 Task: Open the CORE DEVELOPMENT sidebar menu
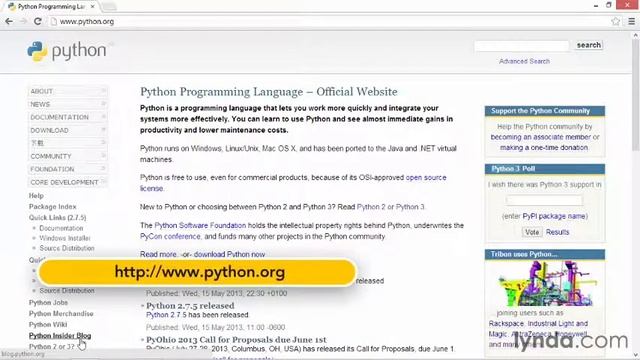(67, 182)
